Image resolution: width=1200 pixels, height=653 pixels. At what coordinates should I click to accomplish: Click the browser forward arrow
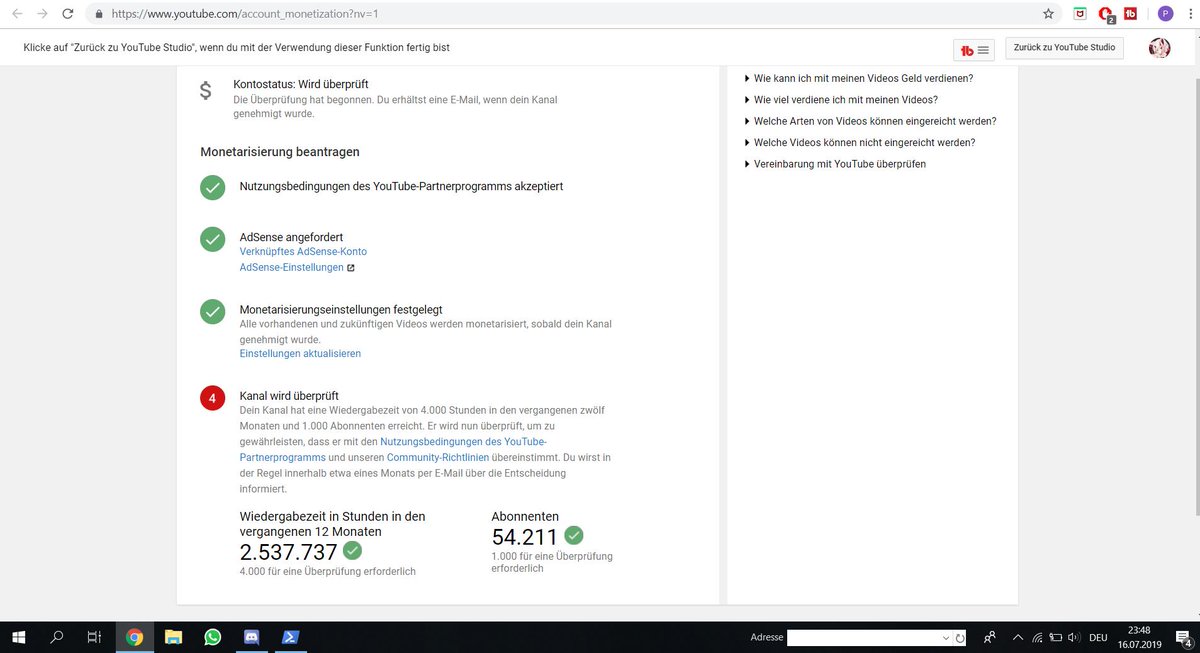click(x=42, y=14)
